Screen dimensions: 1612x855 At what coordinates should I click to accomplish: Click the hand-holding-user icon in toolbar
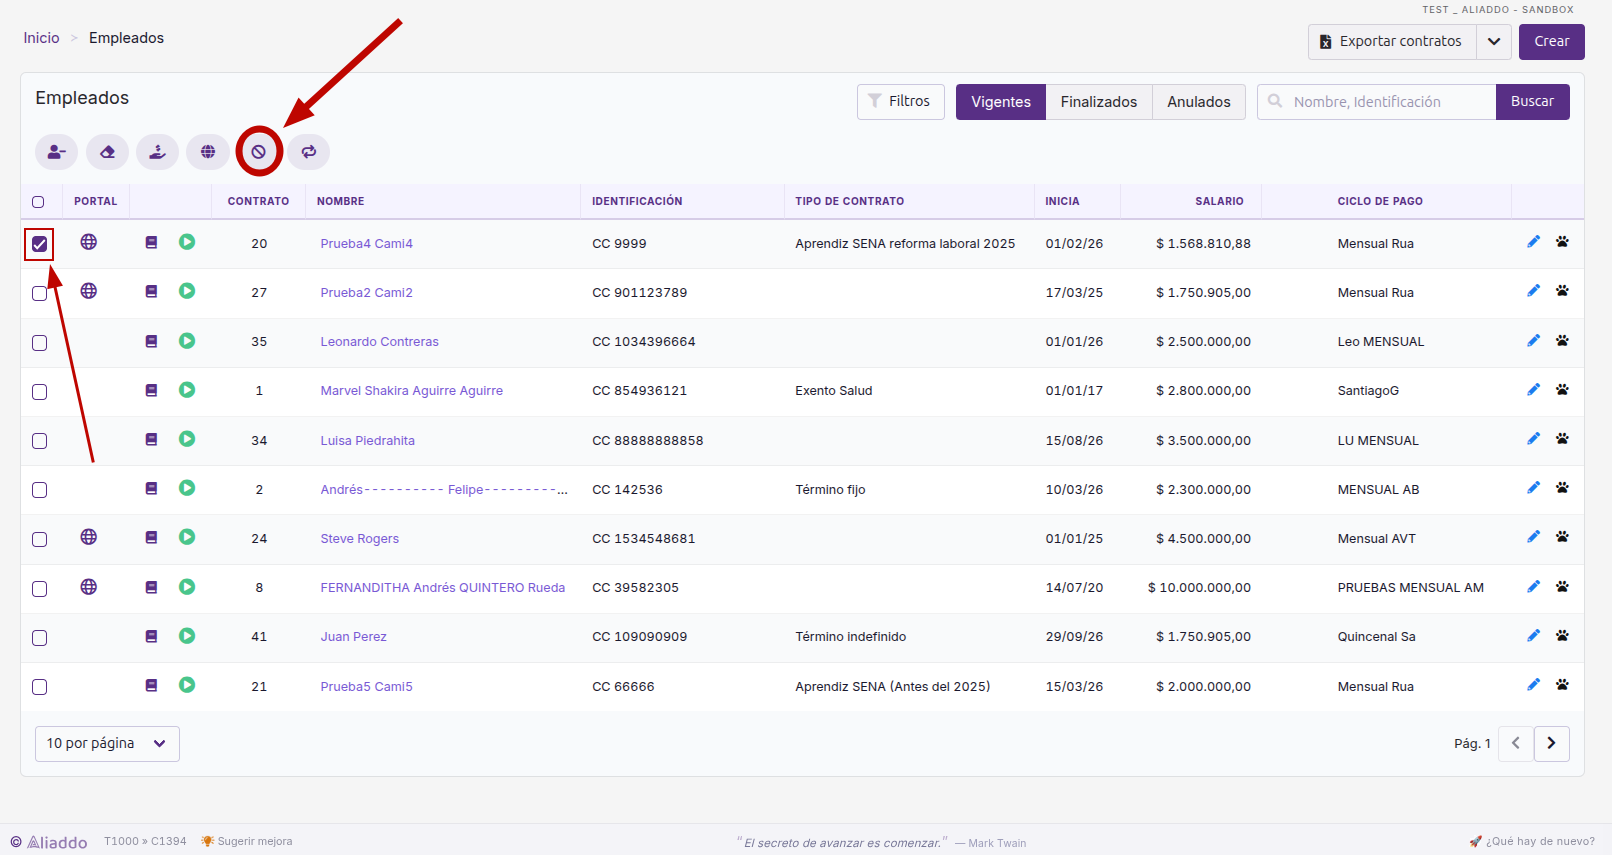click(157, 152)
